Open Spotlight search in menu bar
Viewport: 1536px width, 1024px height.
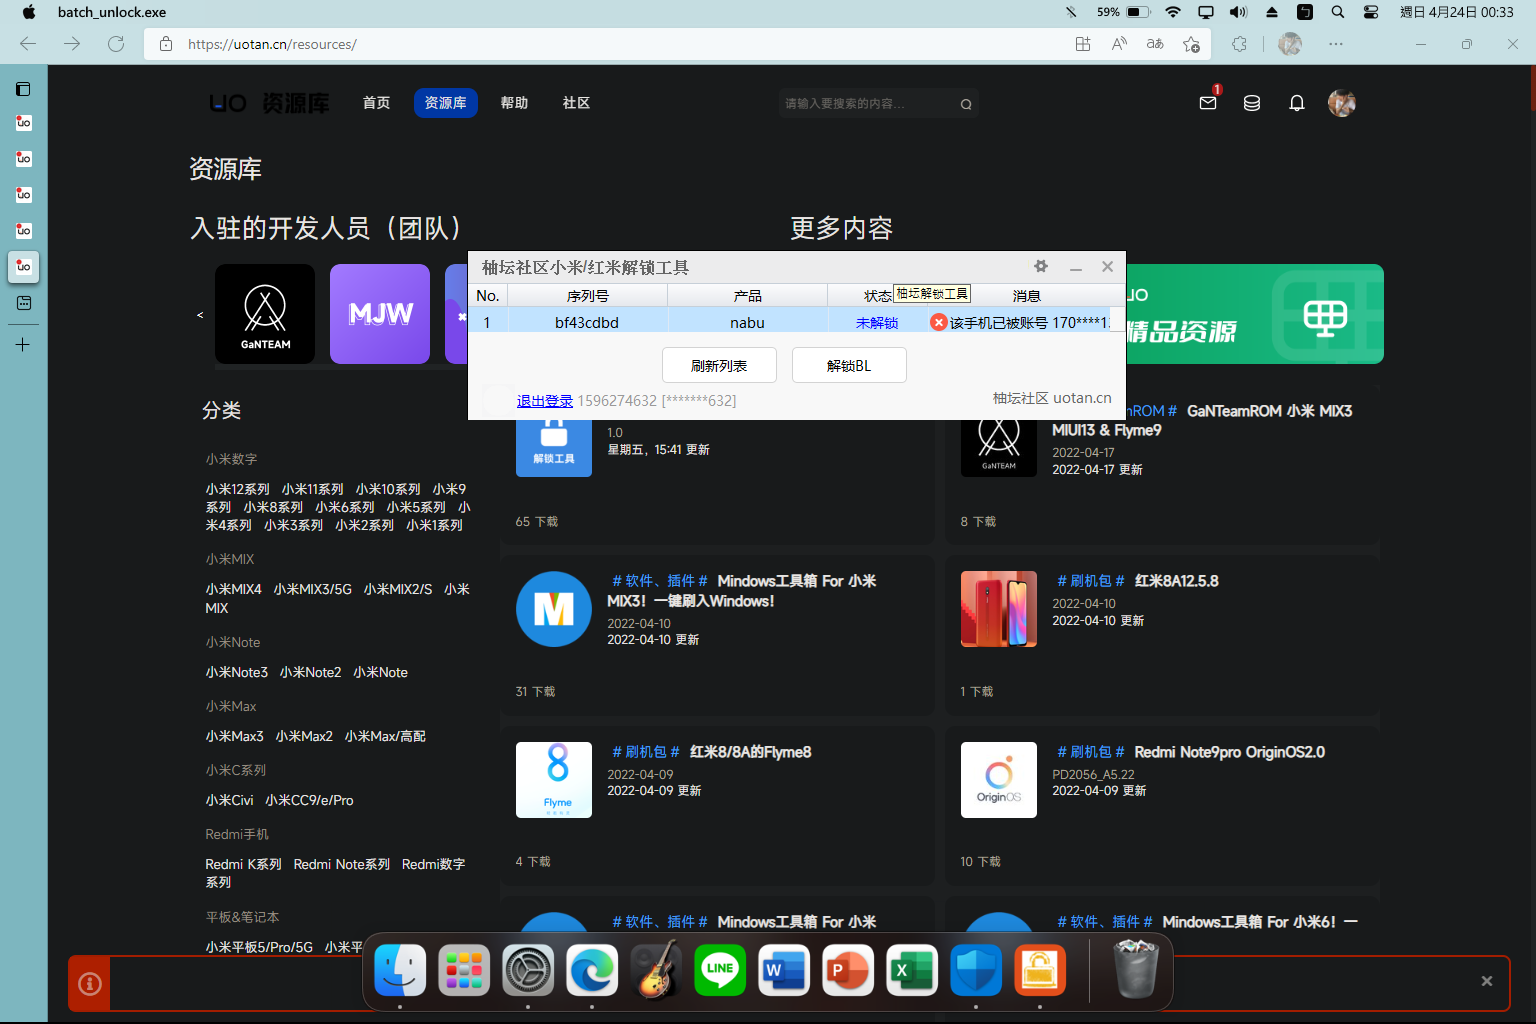coord(1338,12)
